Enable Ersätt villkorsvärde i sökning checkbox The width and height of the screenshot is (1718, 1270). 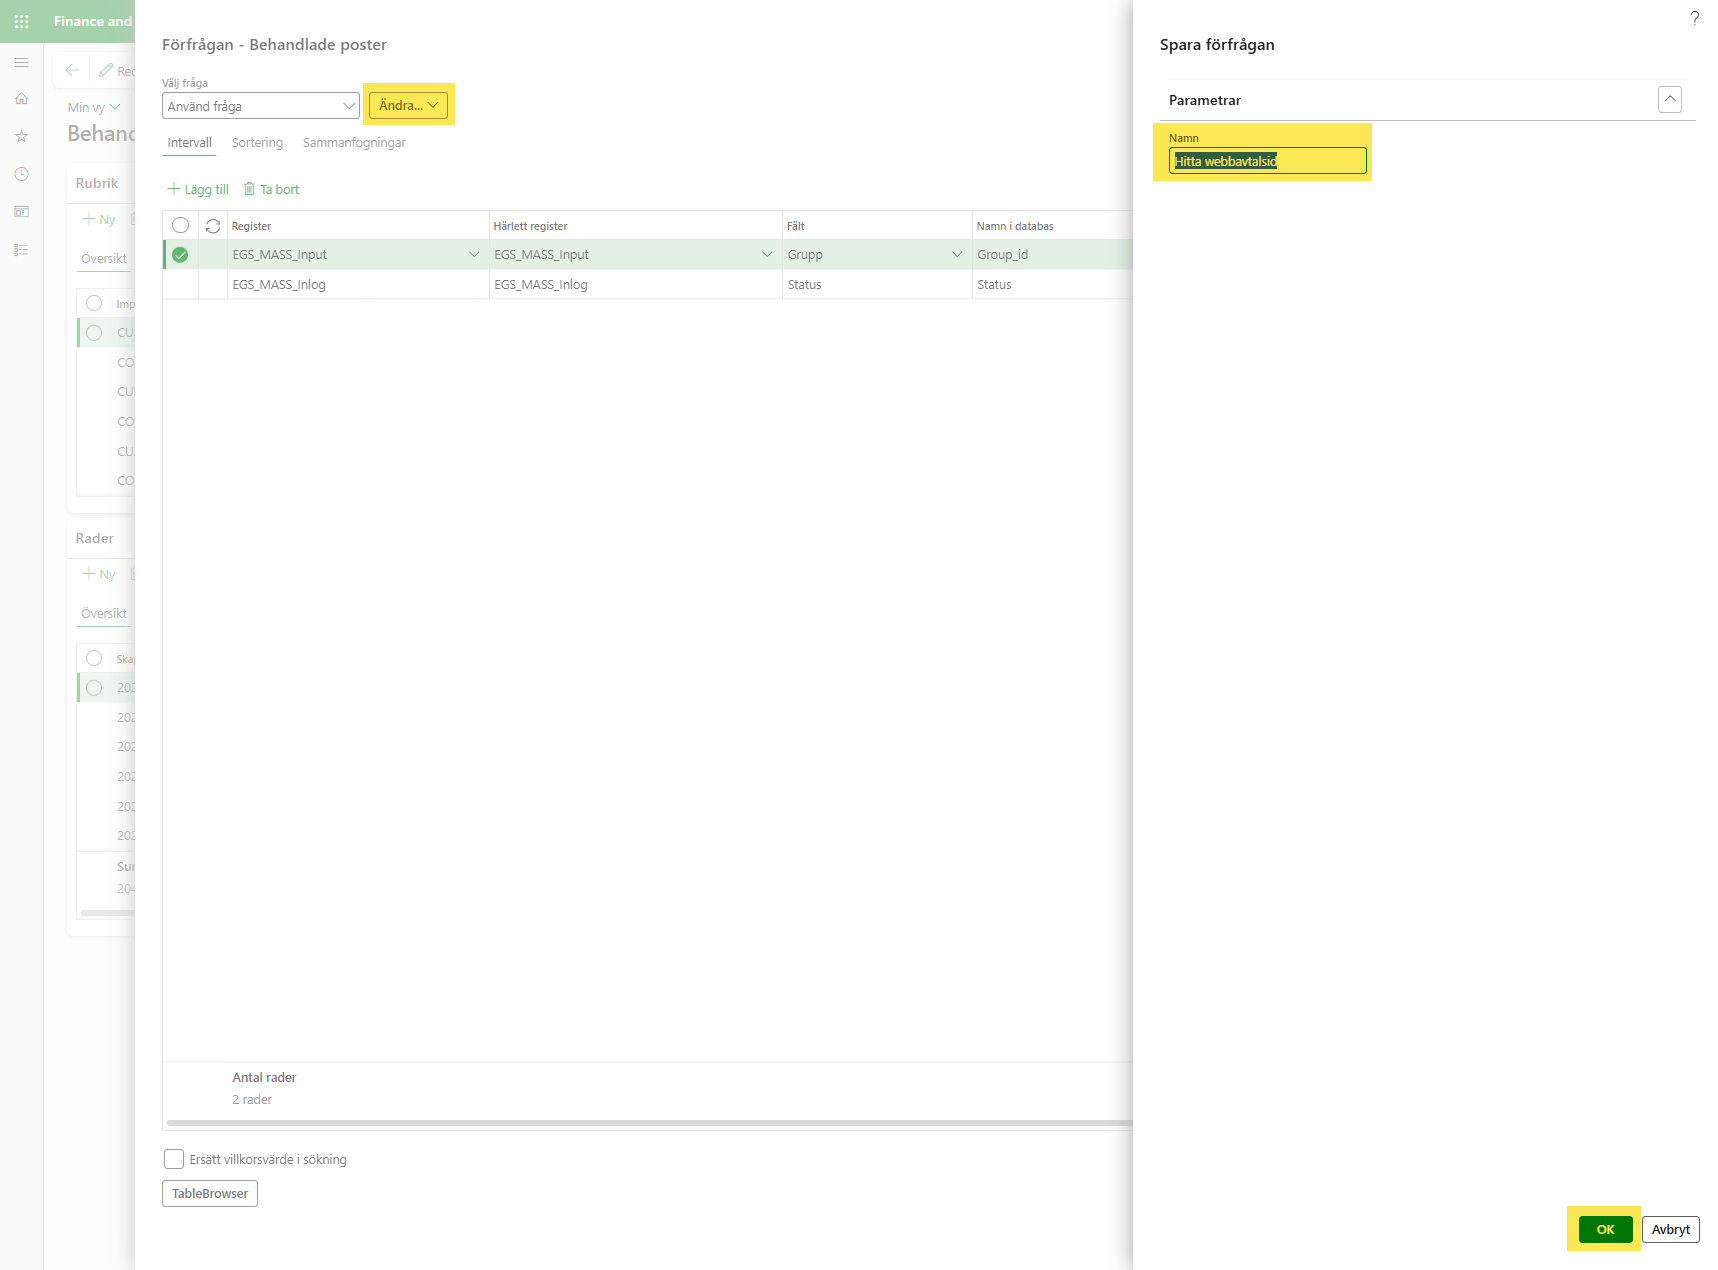(174, 1159)
